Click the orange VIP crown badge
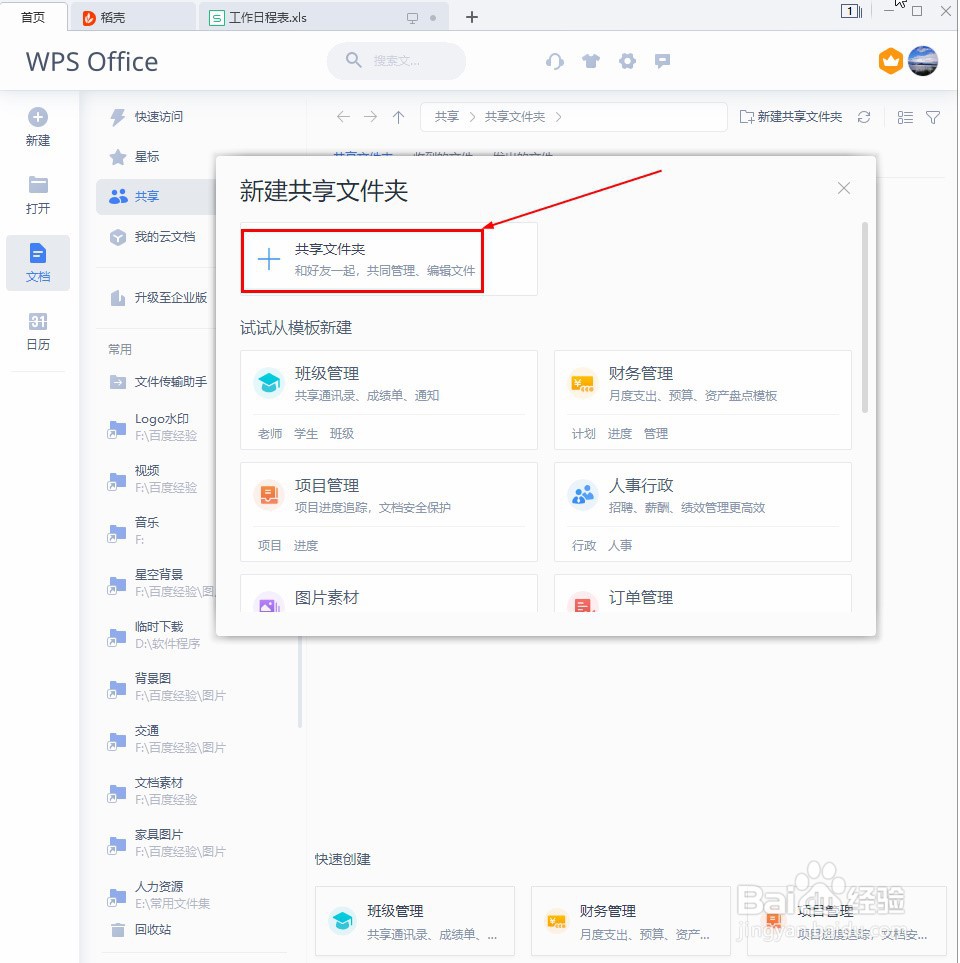The height and width of the screenshot is (963, 960). [x=891, y=61]
